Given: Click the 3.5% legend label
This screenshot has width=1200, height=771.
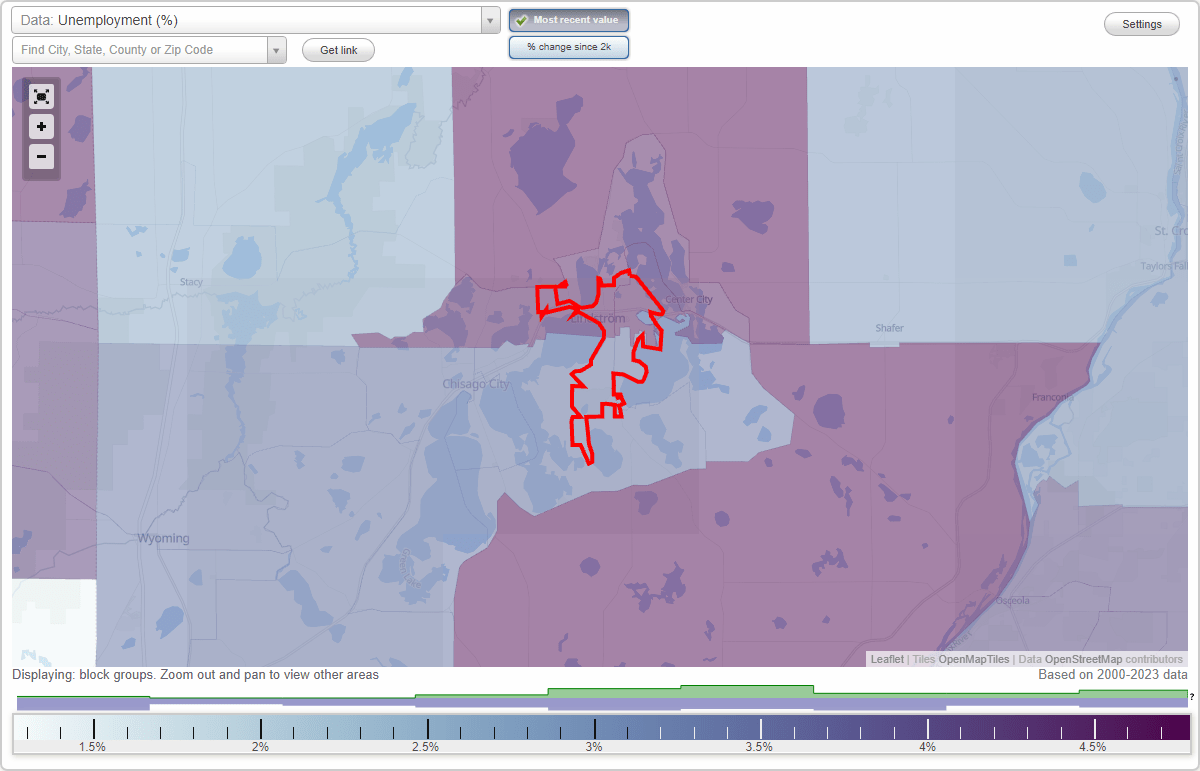Looking at the screenshot, I should [759, 746].
